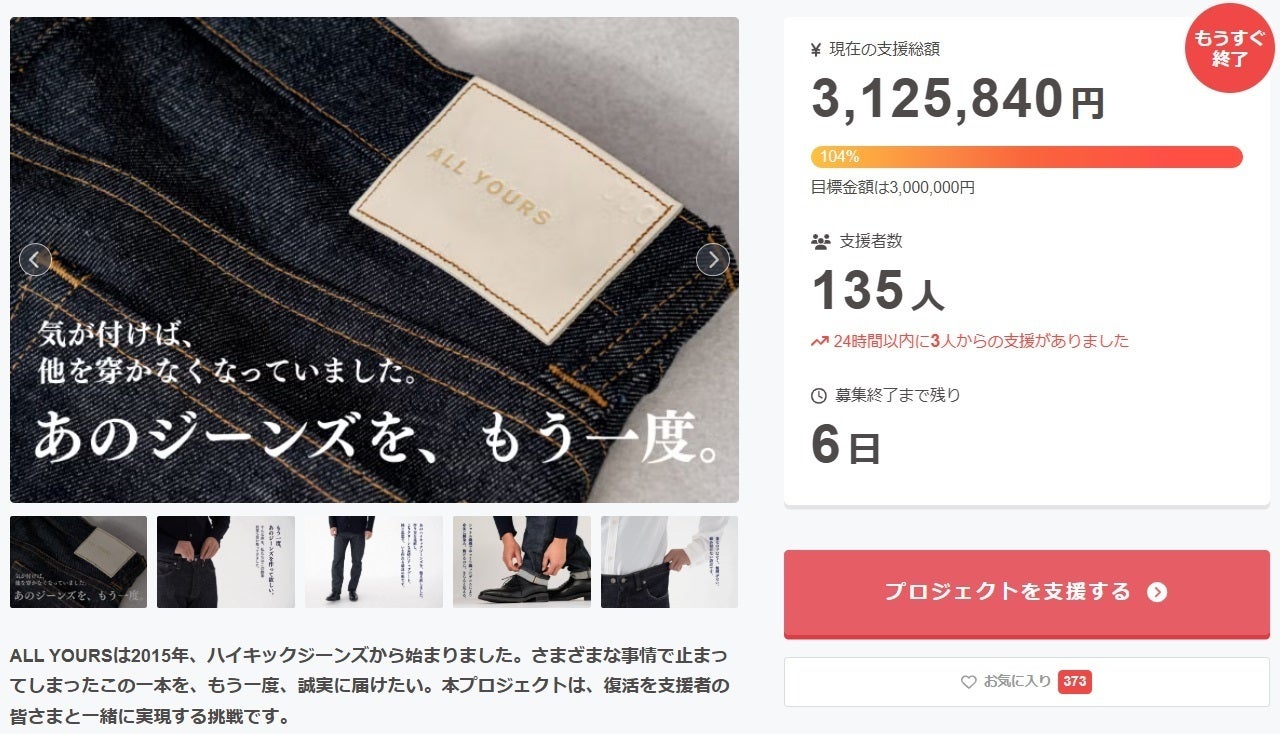1280x734 pixels.
Task: Click the 373 favorites count badge
Action: 1074,682
